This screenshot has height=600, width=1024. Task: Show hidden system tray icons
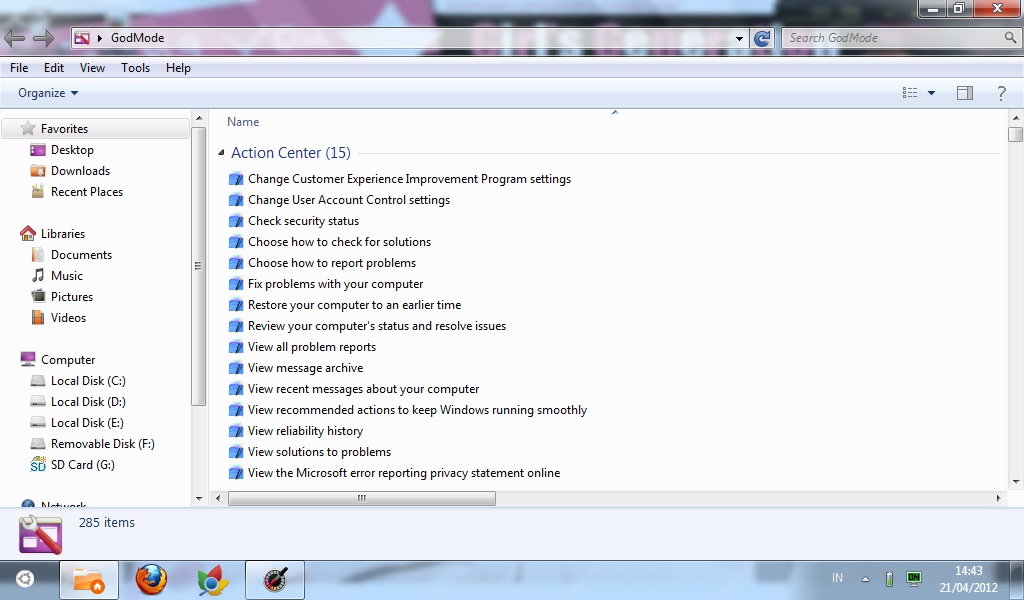[x=865, y=578]
